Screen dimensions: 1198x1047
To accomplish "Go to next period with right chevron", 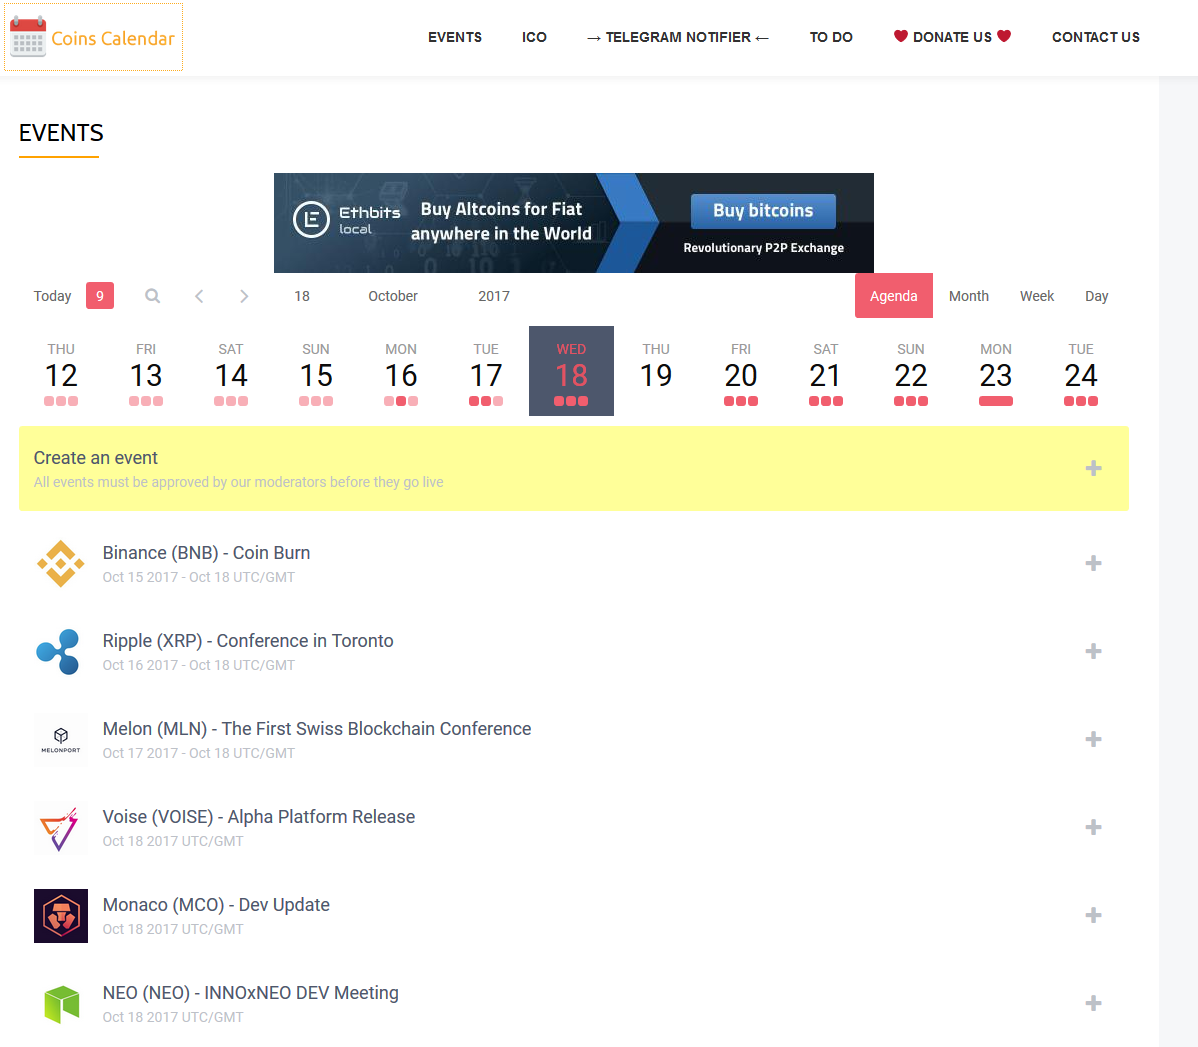I will click(x=244, y=296).
